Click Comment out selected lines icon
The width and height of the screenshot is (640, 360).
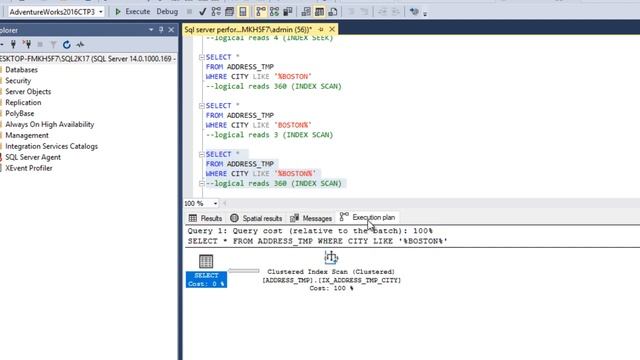351,12
